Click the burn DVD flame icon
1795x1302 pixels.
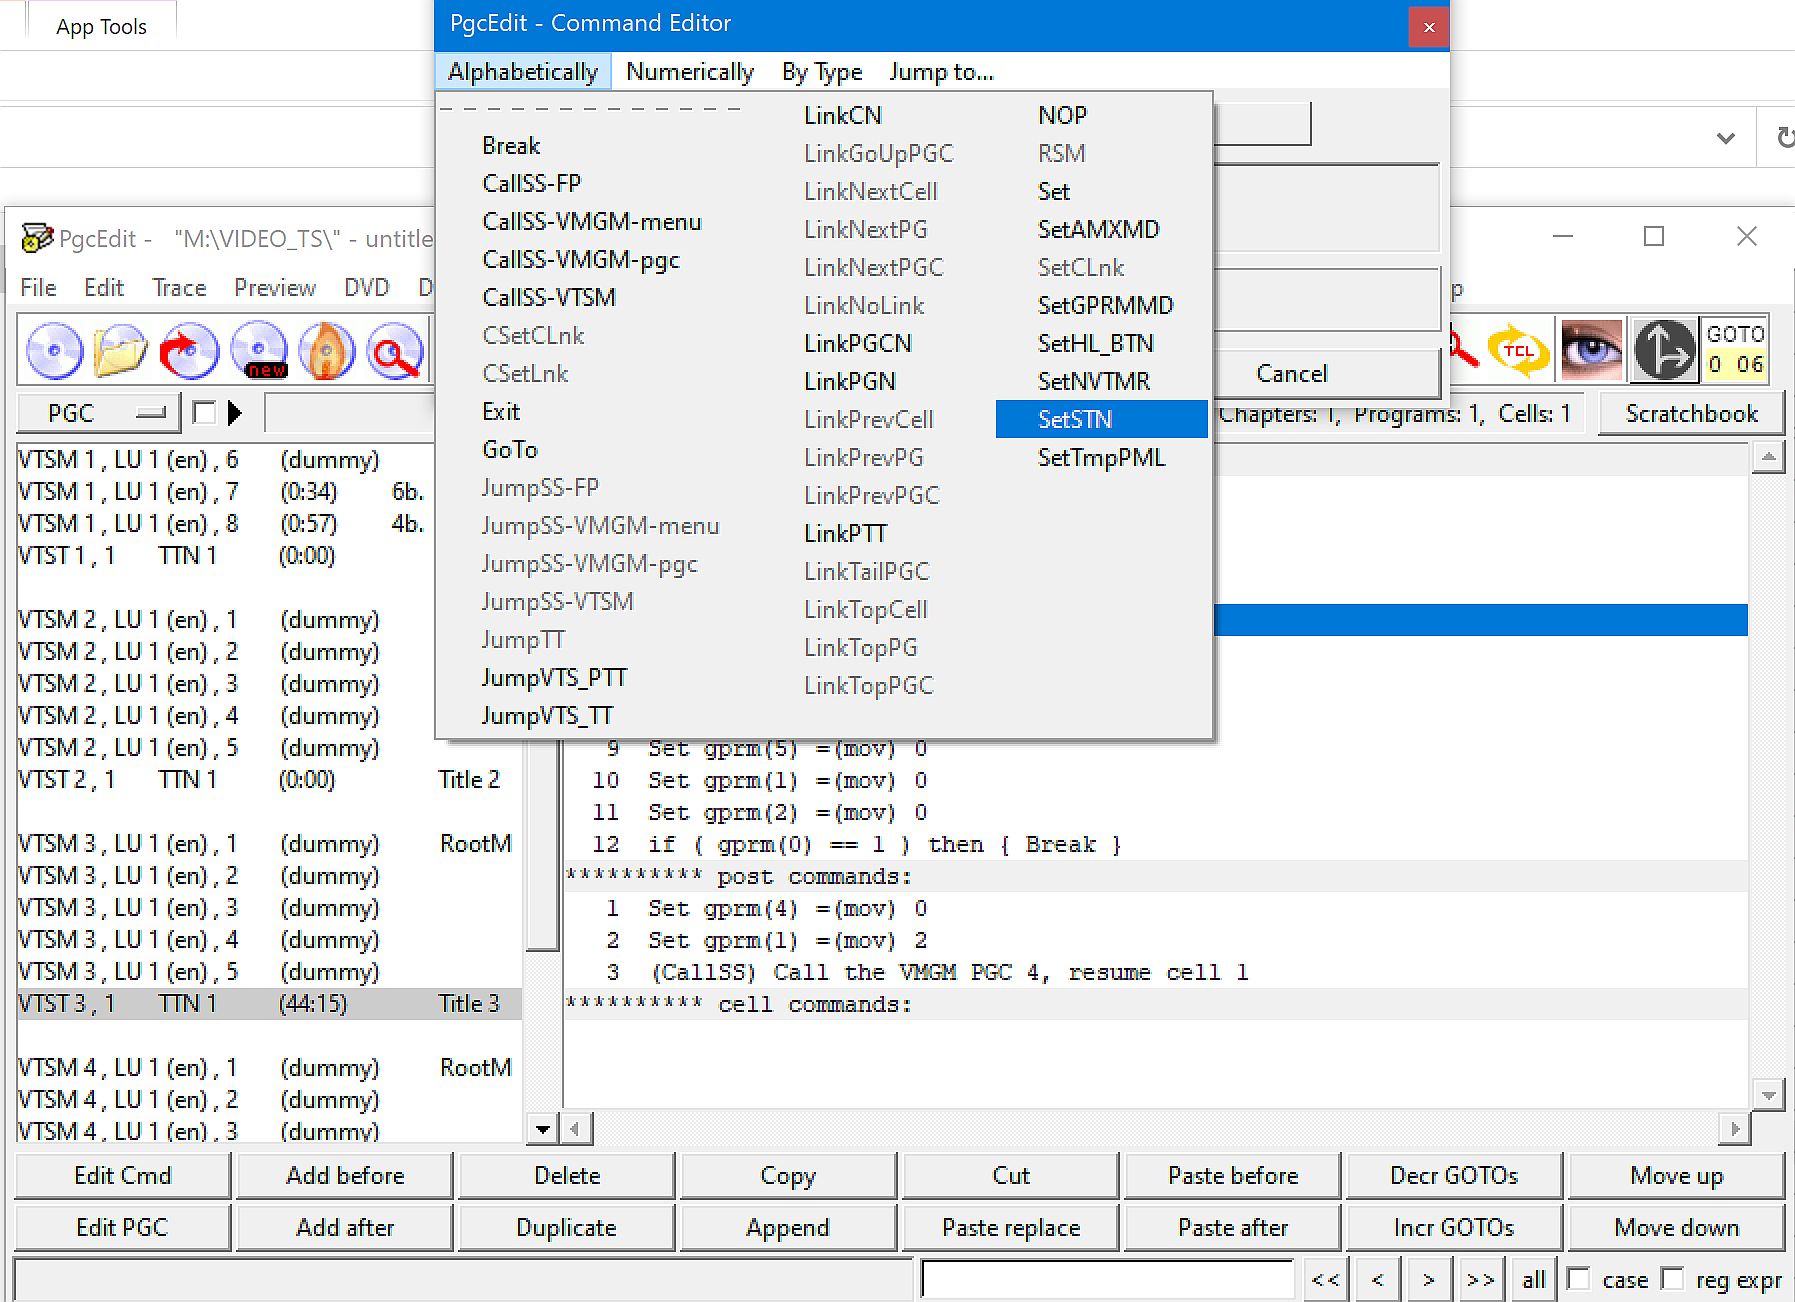[x=327, y=351]
